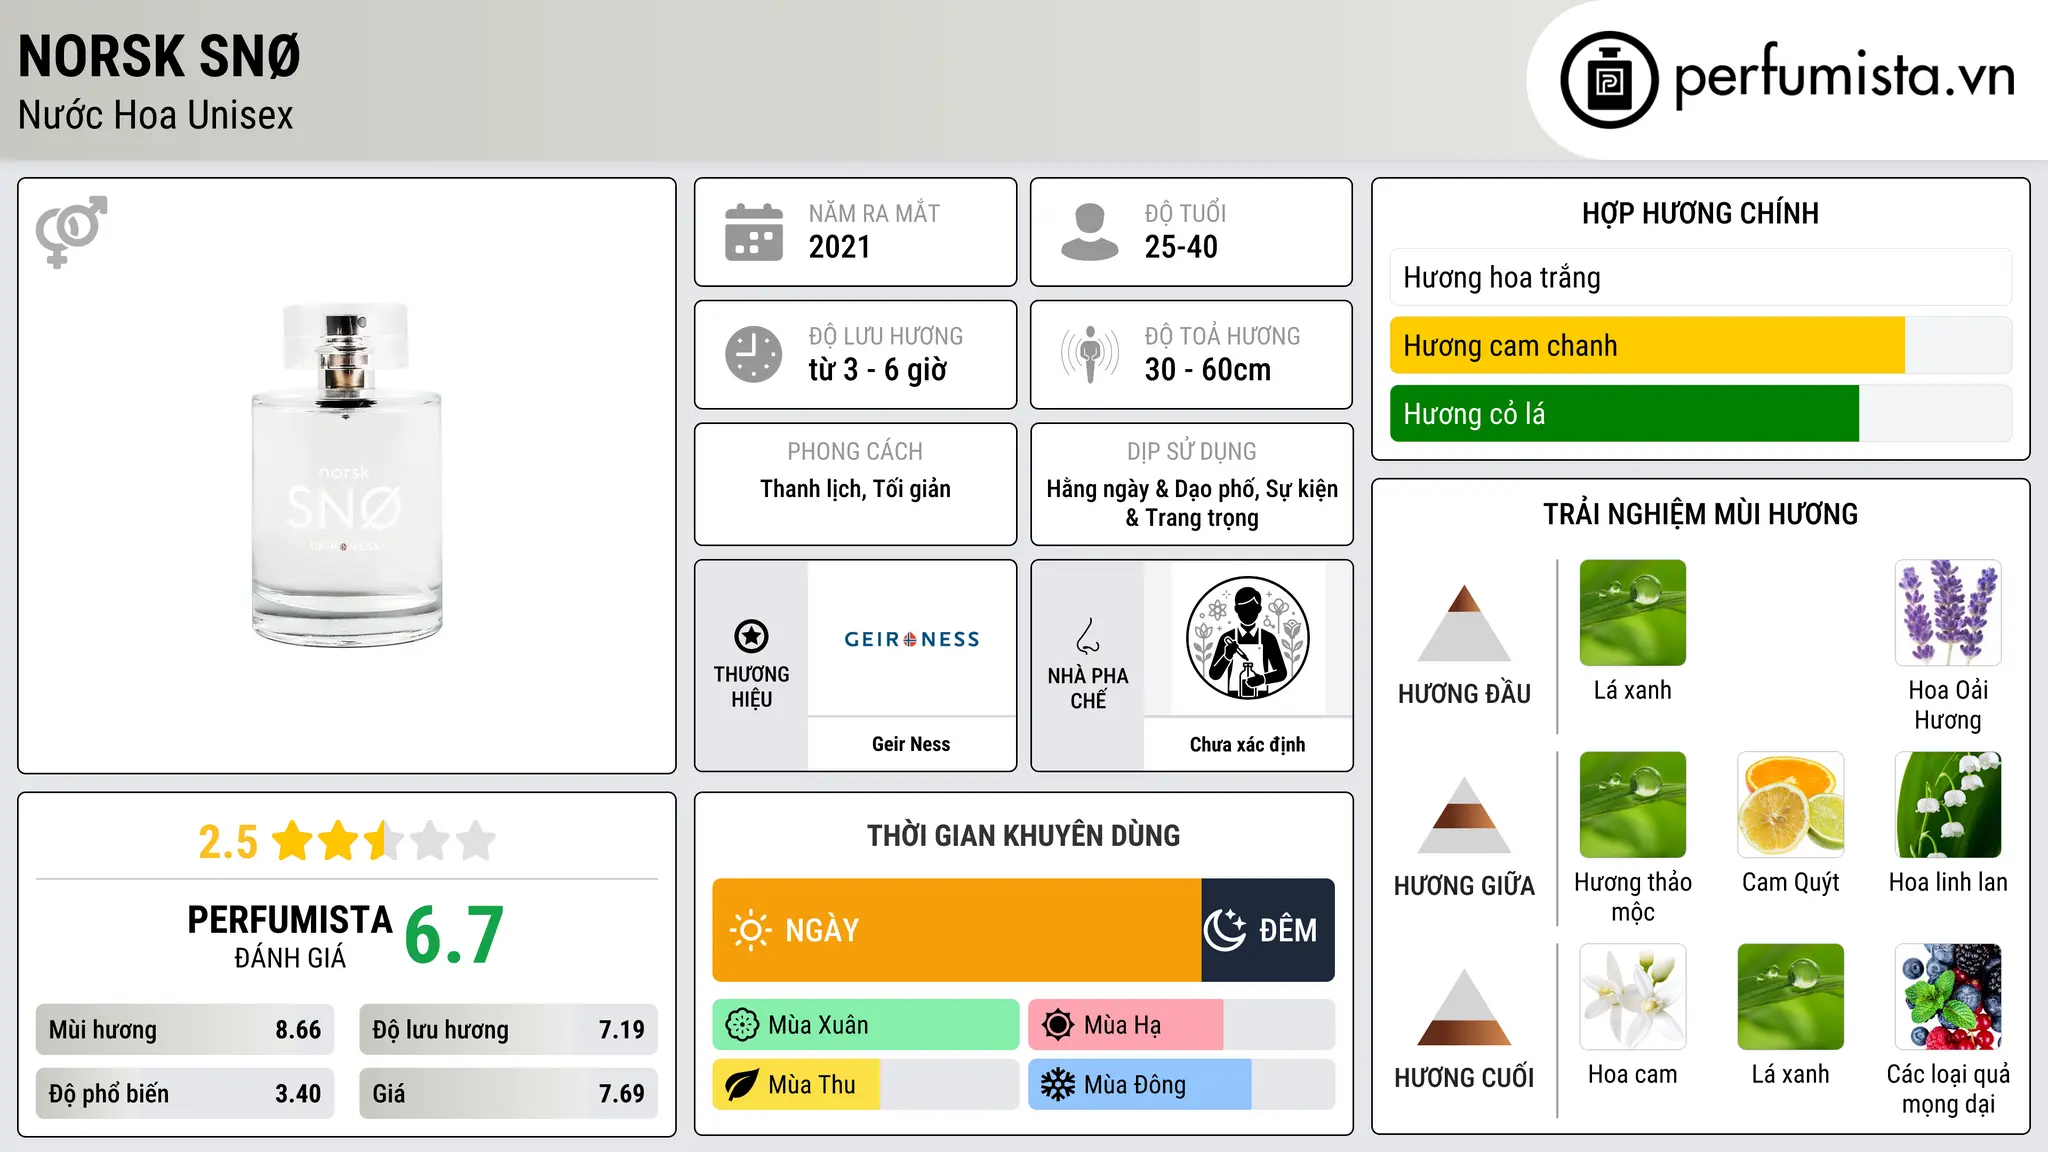Click the Độ lưu hương 7.19 score bar
Screen dimensions: 2048x1152
click(509, 1030)
